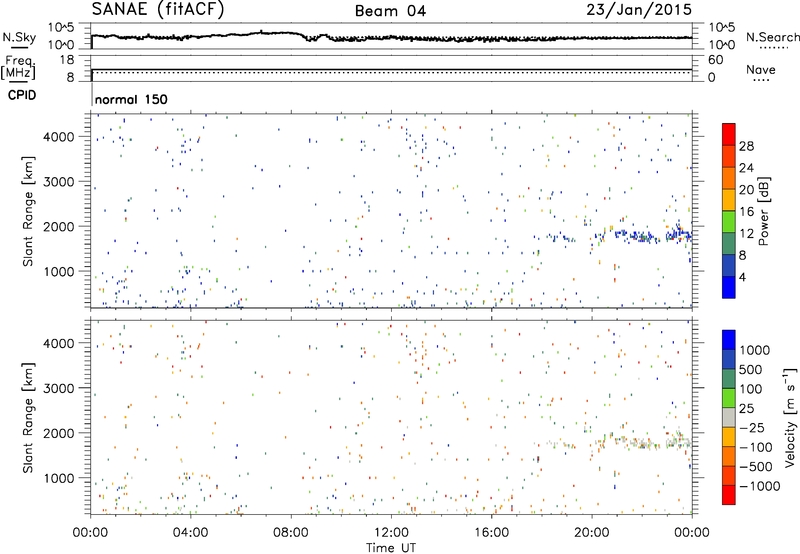Click the 20 tick label on power colorbar
Screen dimensions: 800x554
coord(746,190)
